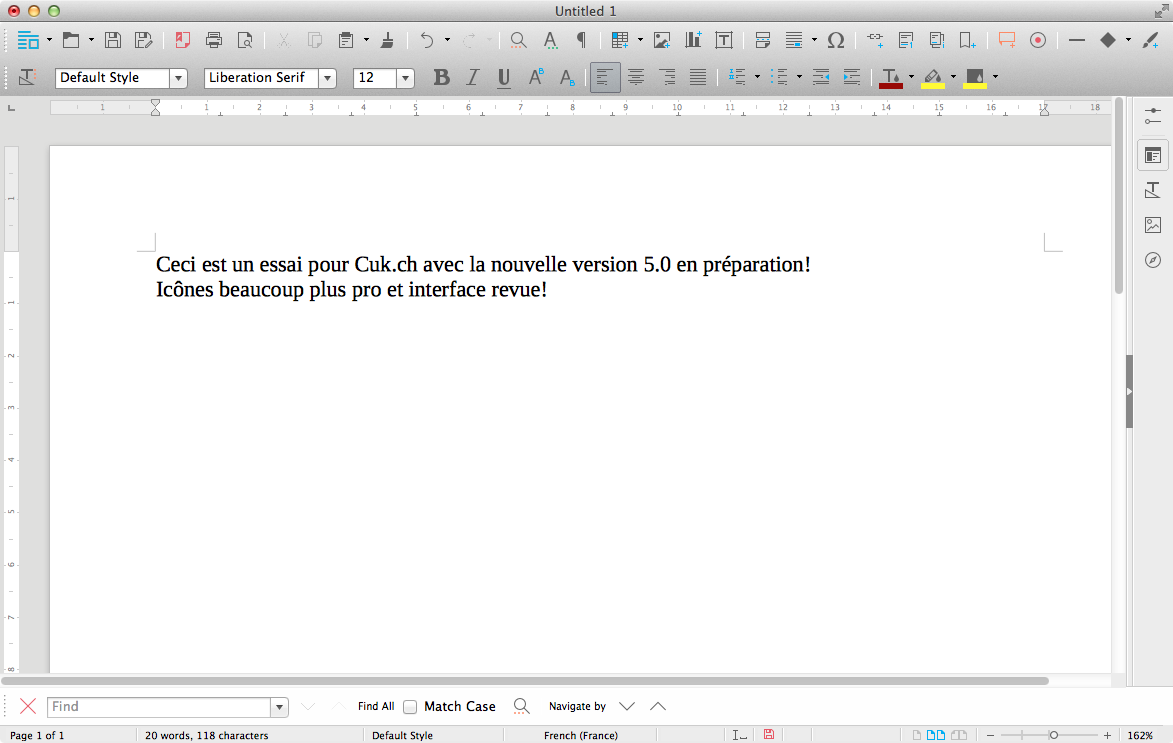This screenshot has height=743, width=1173.
Task: Expand the Undo history dropdown
Action: tap(447, 40)
